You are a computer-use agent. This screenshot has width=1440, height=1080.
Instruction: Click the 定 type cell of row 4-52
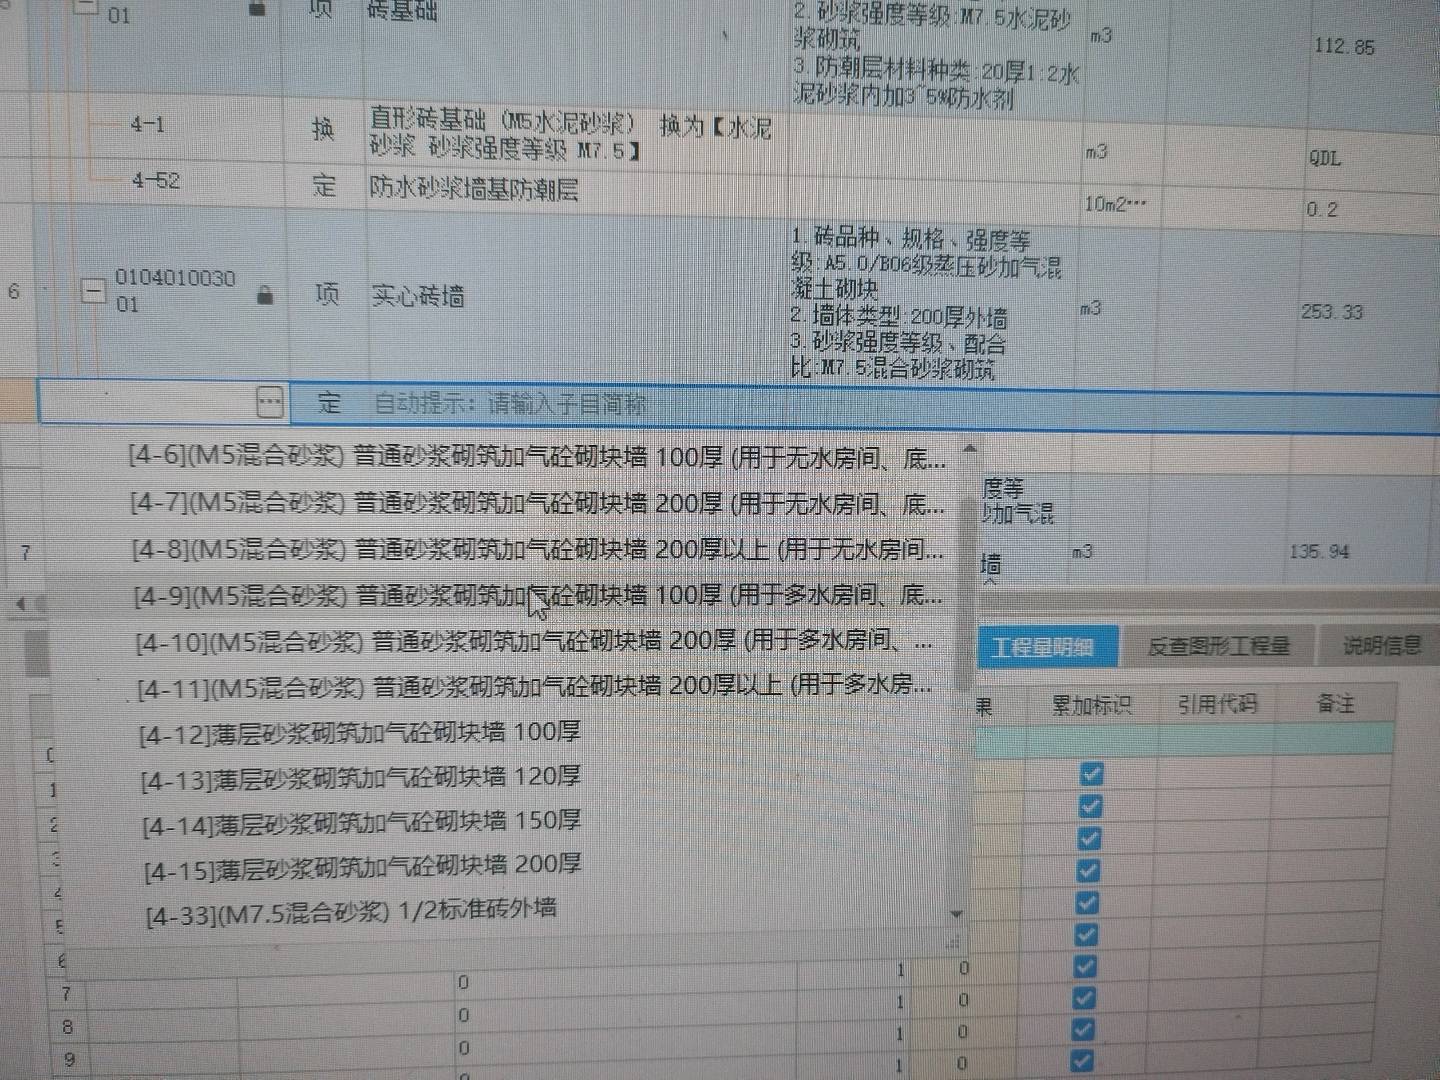tap(324, 185)
